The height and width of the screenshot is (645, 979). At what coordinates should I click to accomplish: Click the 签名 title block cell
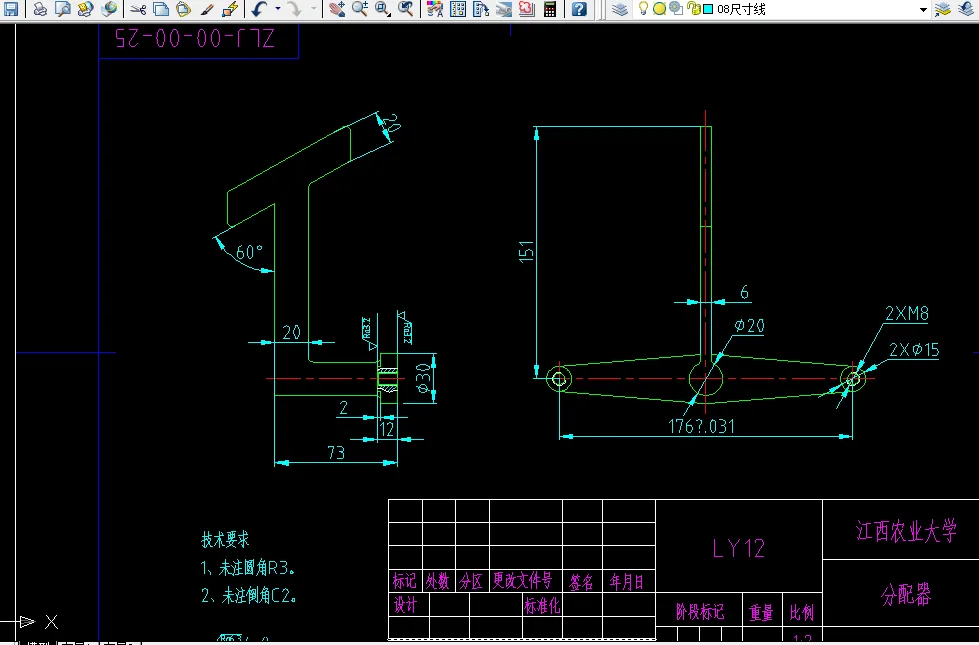tap(581, 582)
